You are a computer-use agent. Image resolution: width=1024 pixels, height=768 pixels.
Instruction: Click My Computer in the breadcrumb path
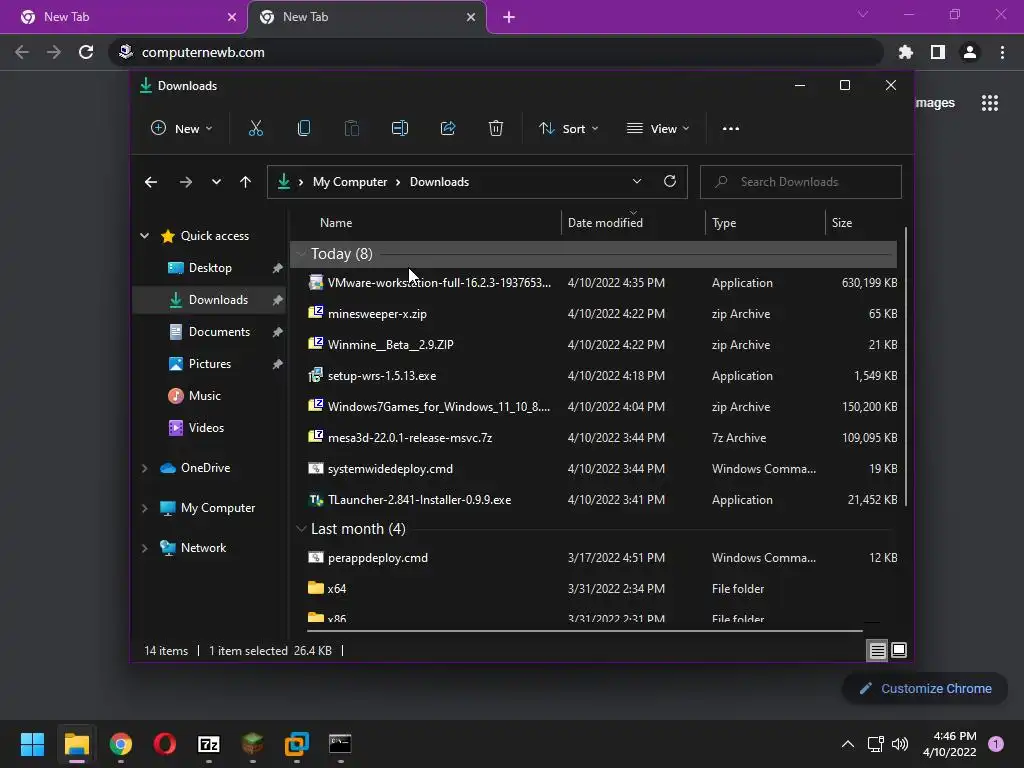pyautogui.click(x=349, y=182)
